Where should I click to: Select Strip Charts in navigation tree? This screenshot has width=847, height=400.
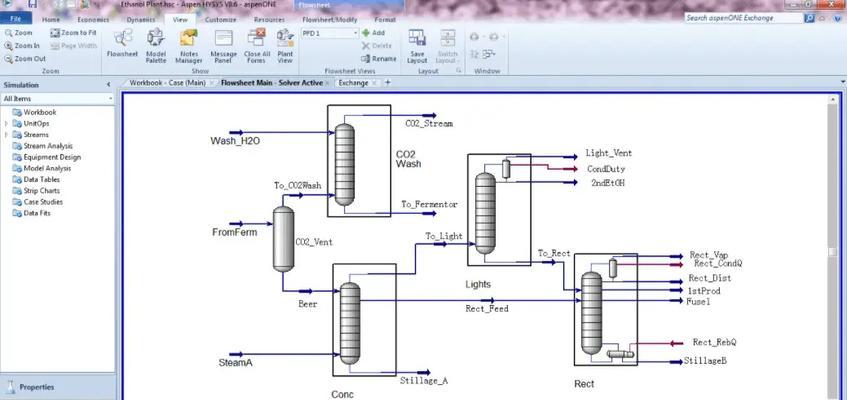click(x=42, y=191)
